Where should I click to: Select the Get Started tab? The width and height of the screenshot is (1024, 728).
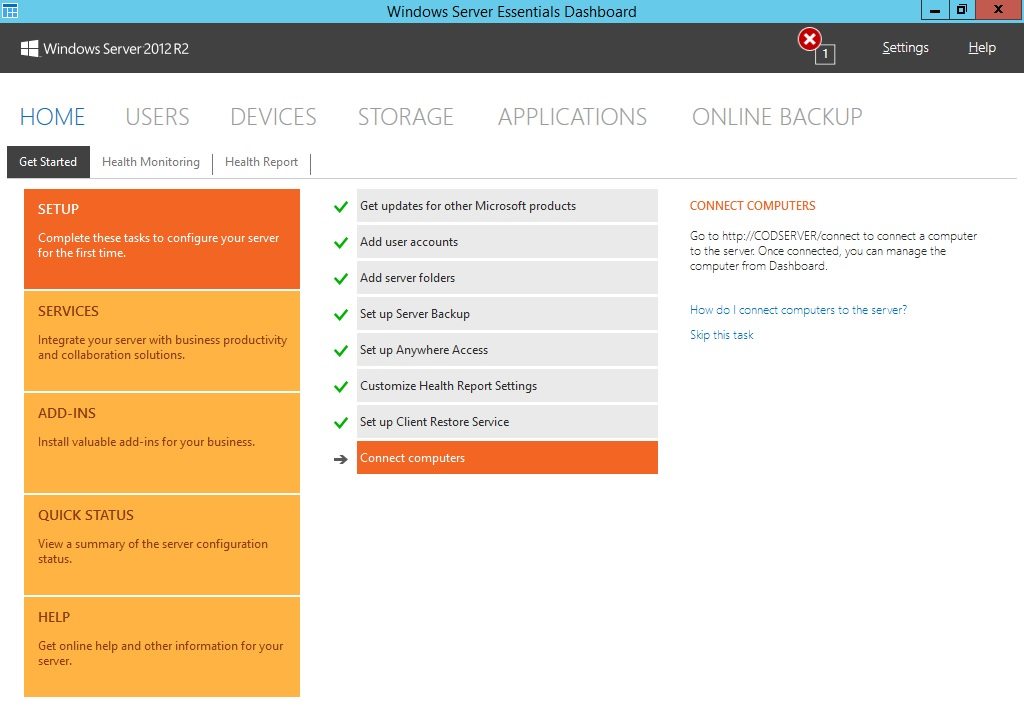tap(48, 162)
